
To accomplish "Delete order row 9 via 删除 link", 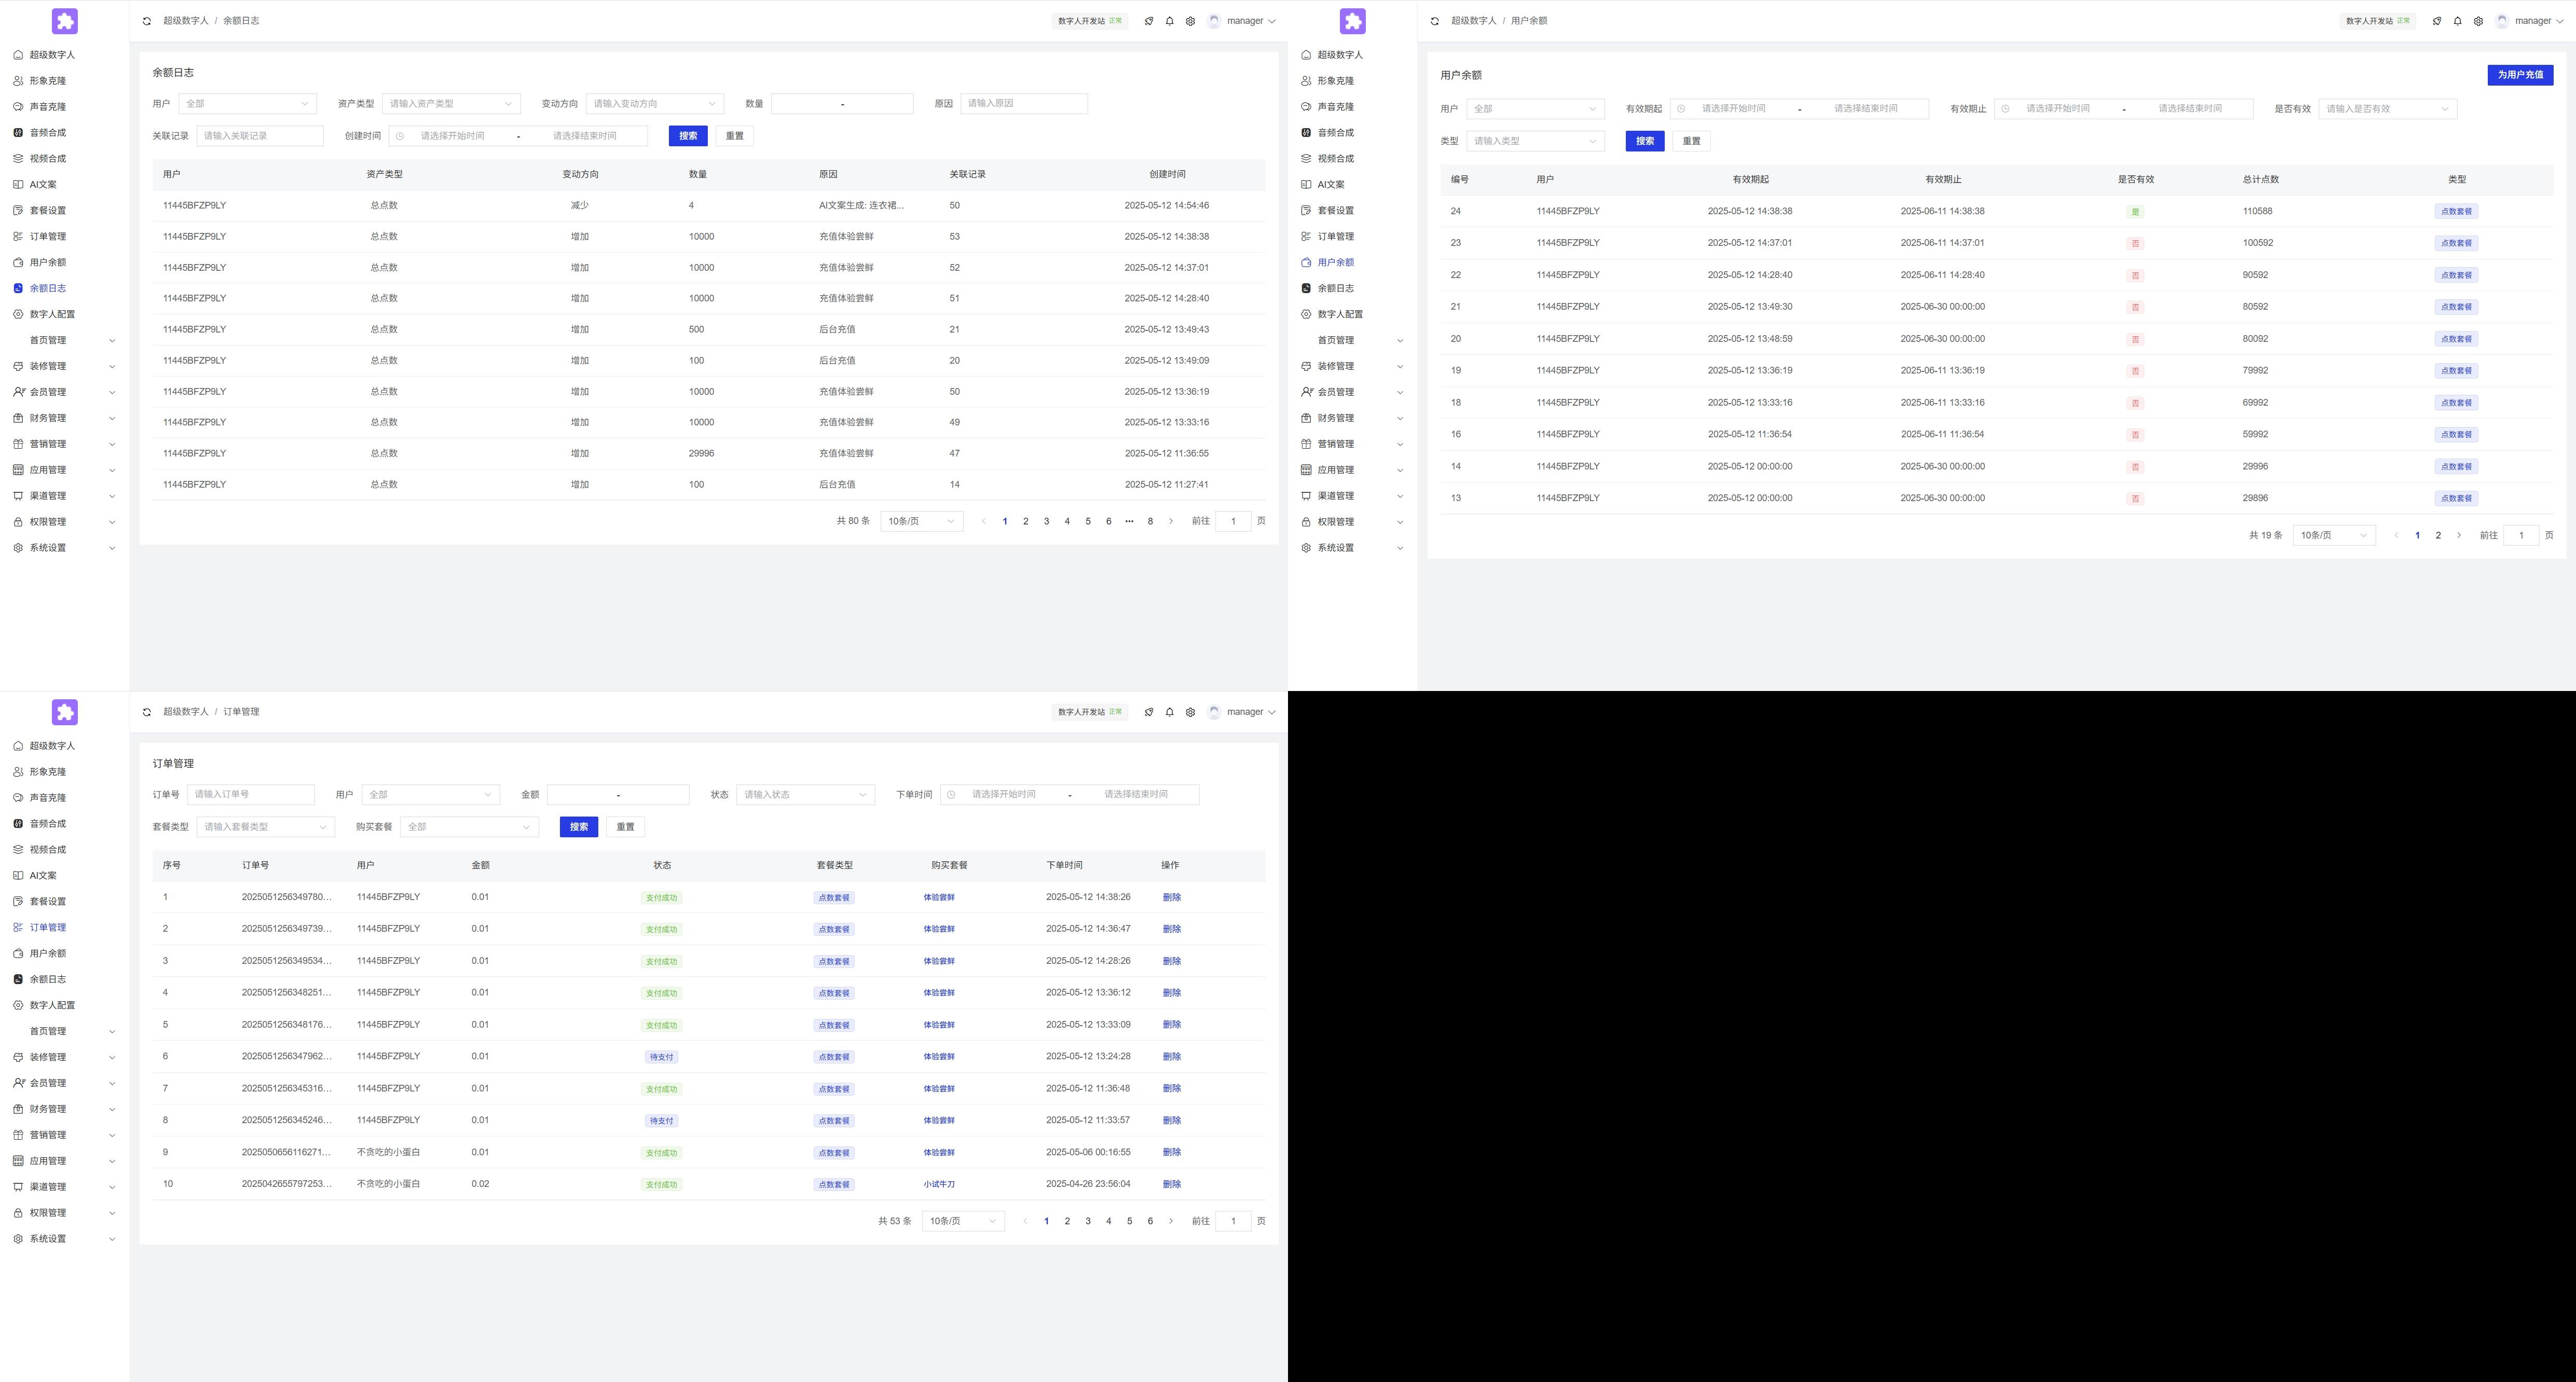I will point(1172,1152).
